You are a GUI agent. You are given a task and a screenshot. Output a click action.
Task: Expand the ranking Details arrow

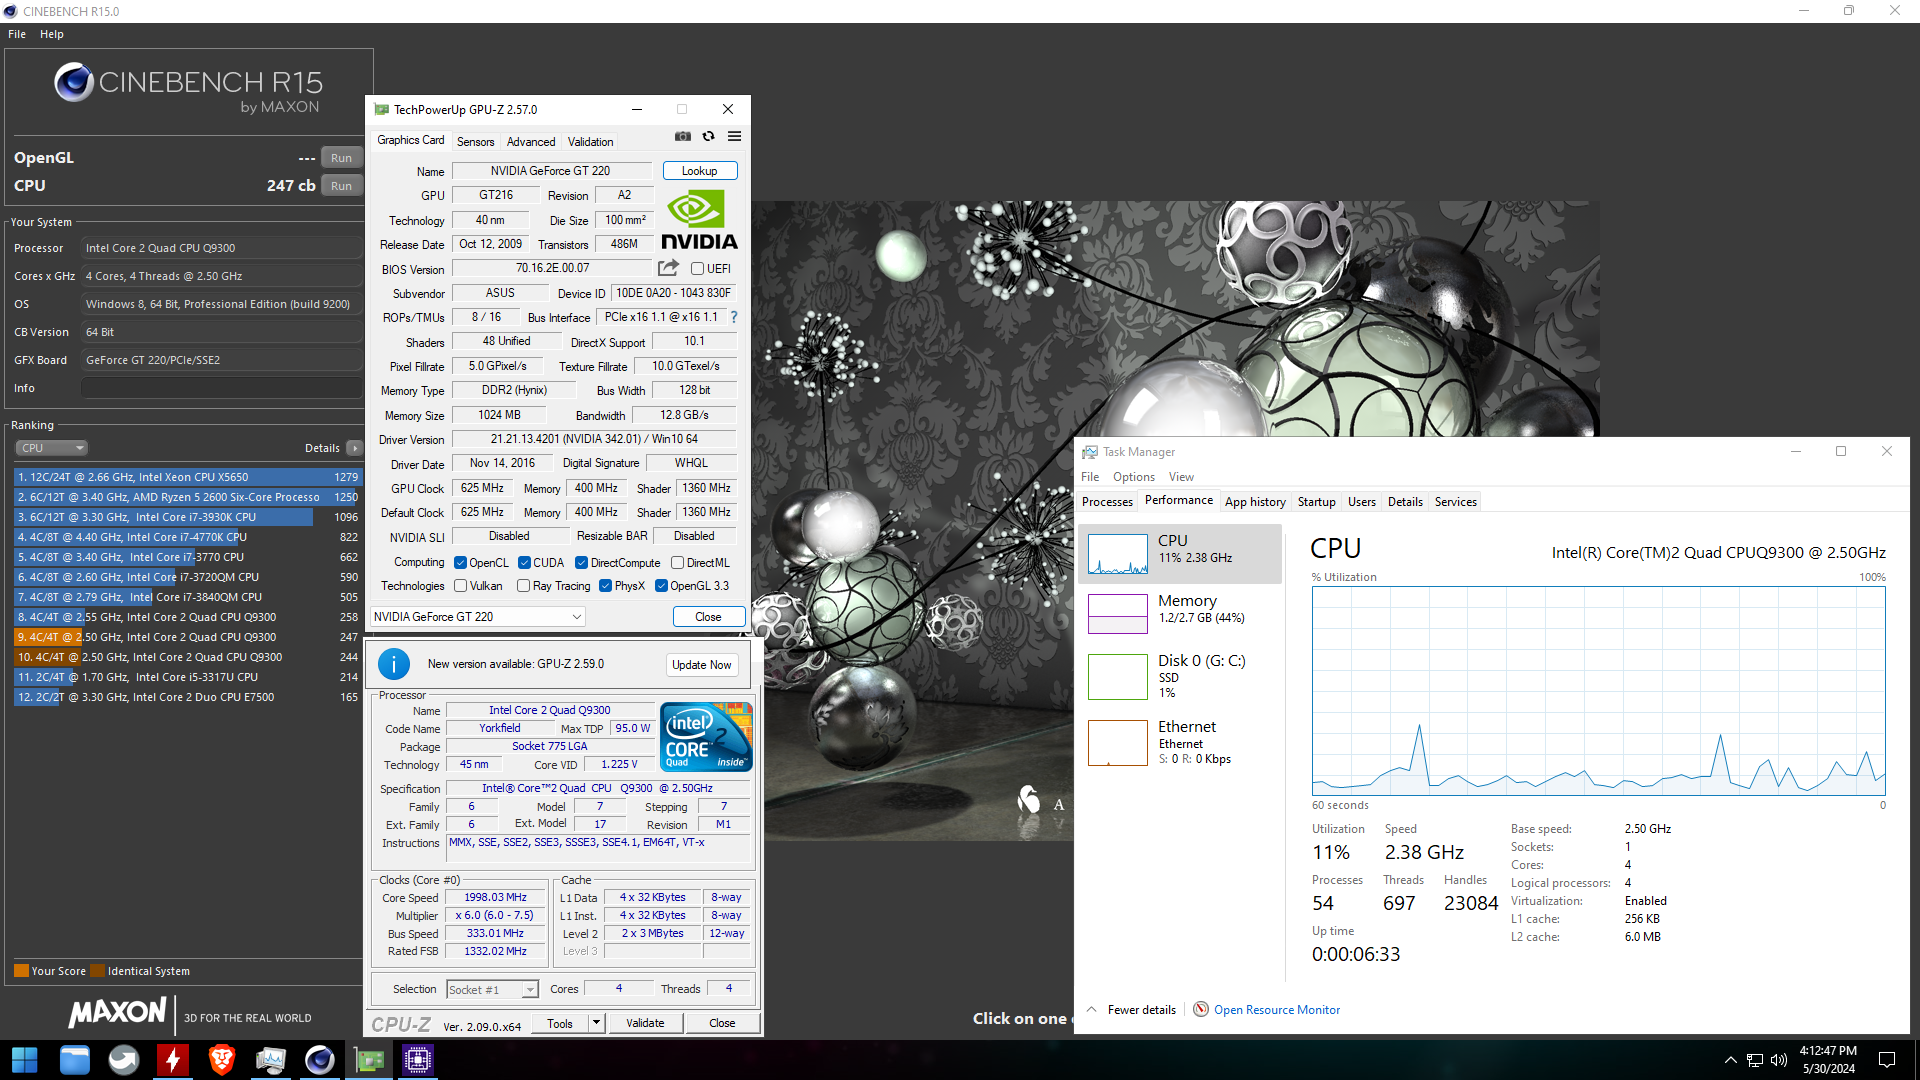355,448
